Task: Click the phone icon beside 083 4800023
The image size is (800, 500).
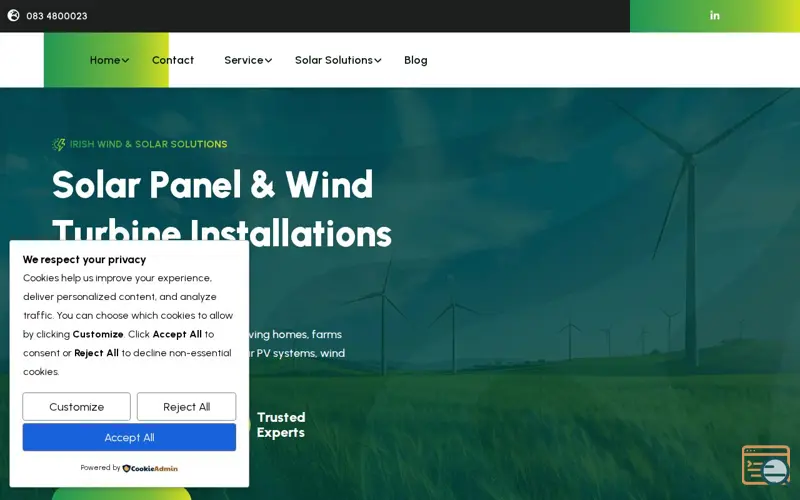Action: (14, 15)
